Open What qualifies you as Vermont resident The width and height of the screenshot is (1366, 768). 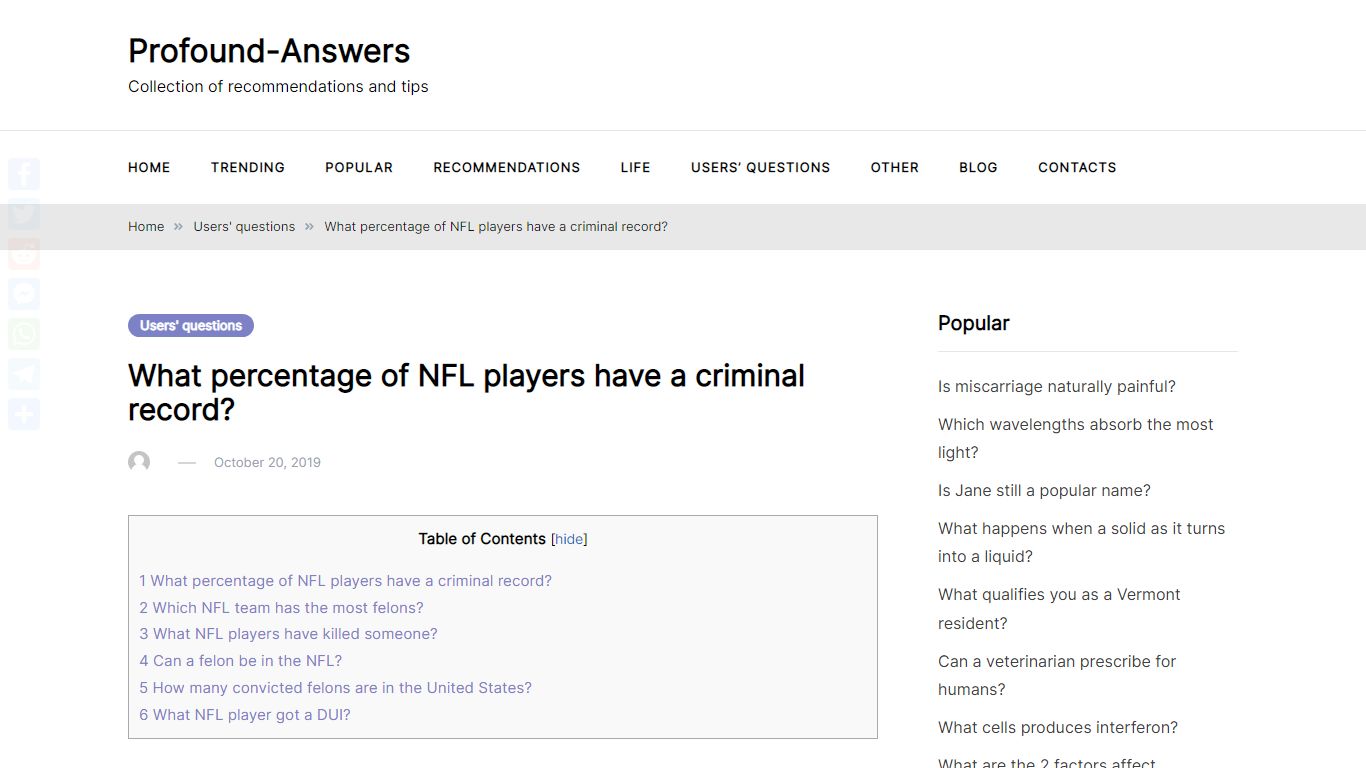(1059, 609)
